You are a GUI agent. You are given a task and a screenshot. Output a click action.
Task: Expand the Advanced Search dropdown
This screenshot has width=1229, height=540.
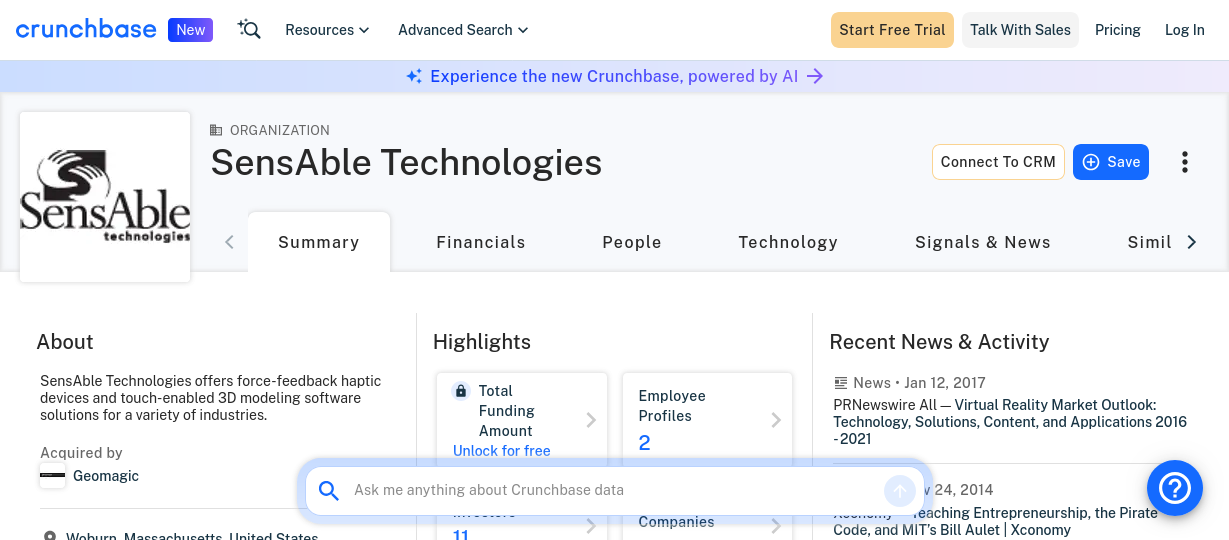click(x=463, y=30)
